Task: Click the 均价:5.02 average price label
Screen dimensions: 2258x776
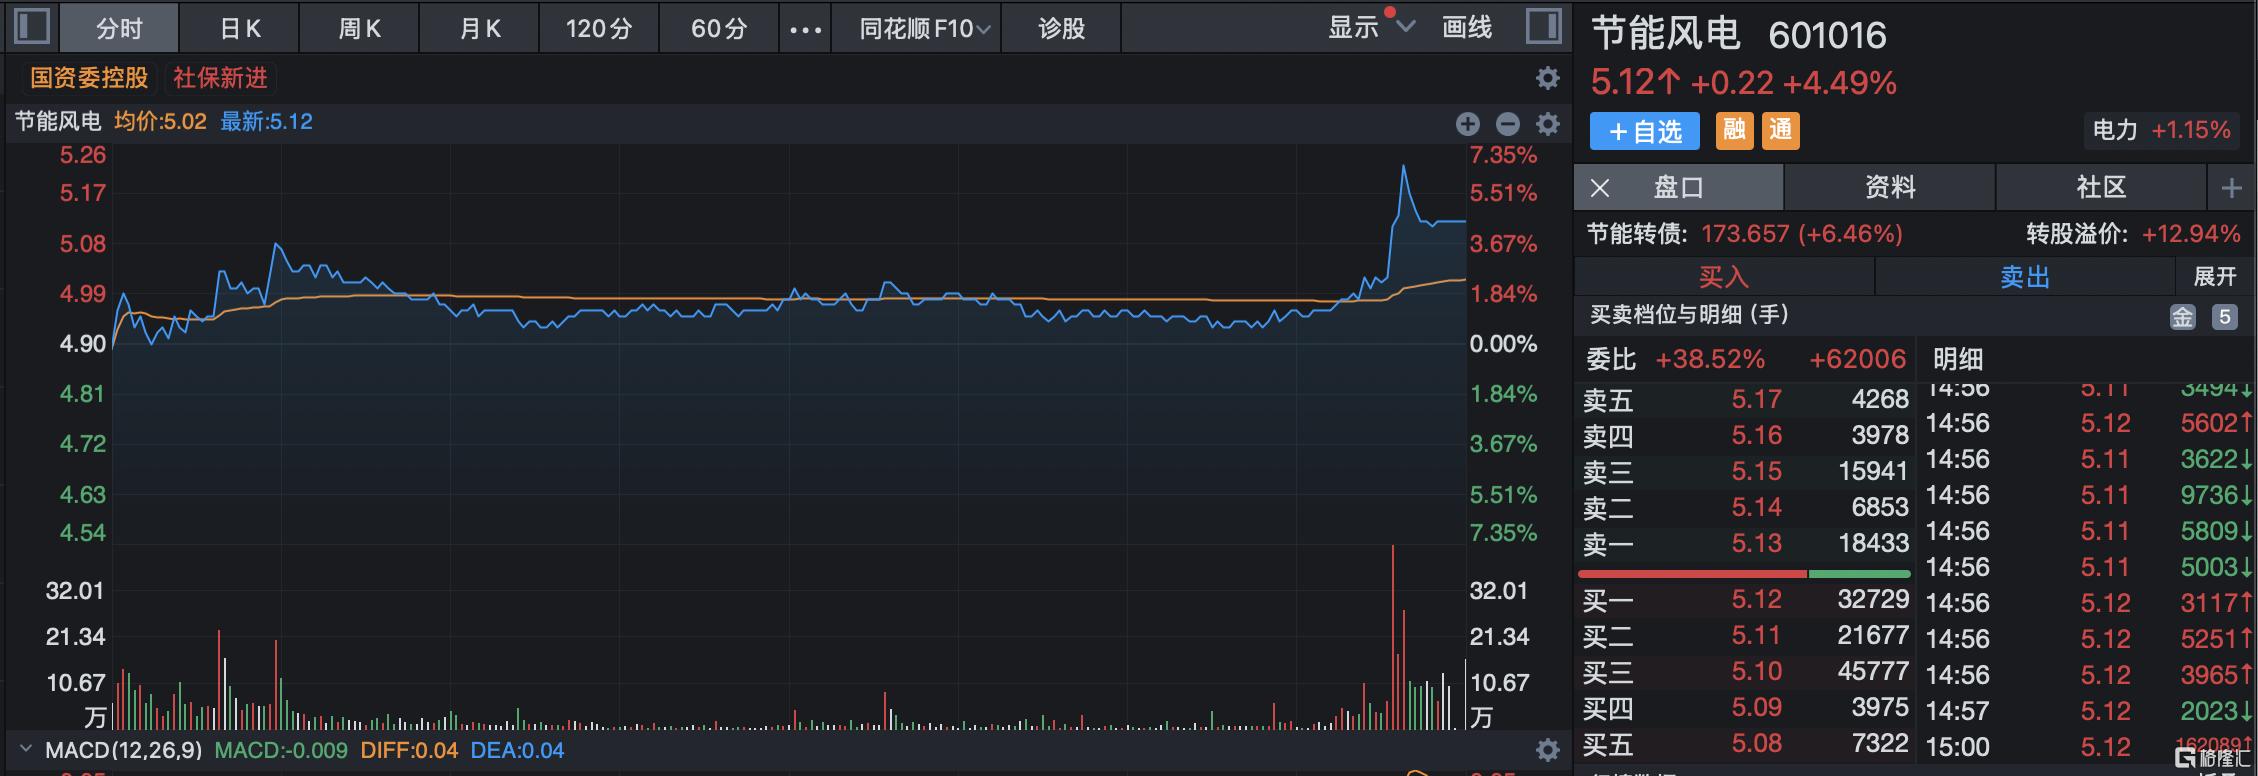Action: [160, 122]
